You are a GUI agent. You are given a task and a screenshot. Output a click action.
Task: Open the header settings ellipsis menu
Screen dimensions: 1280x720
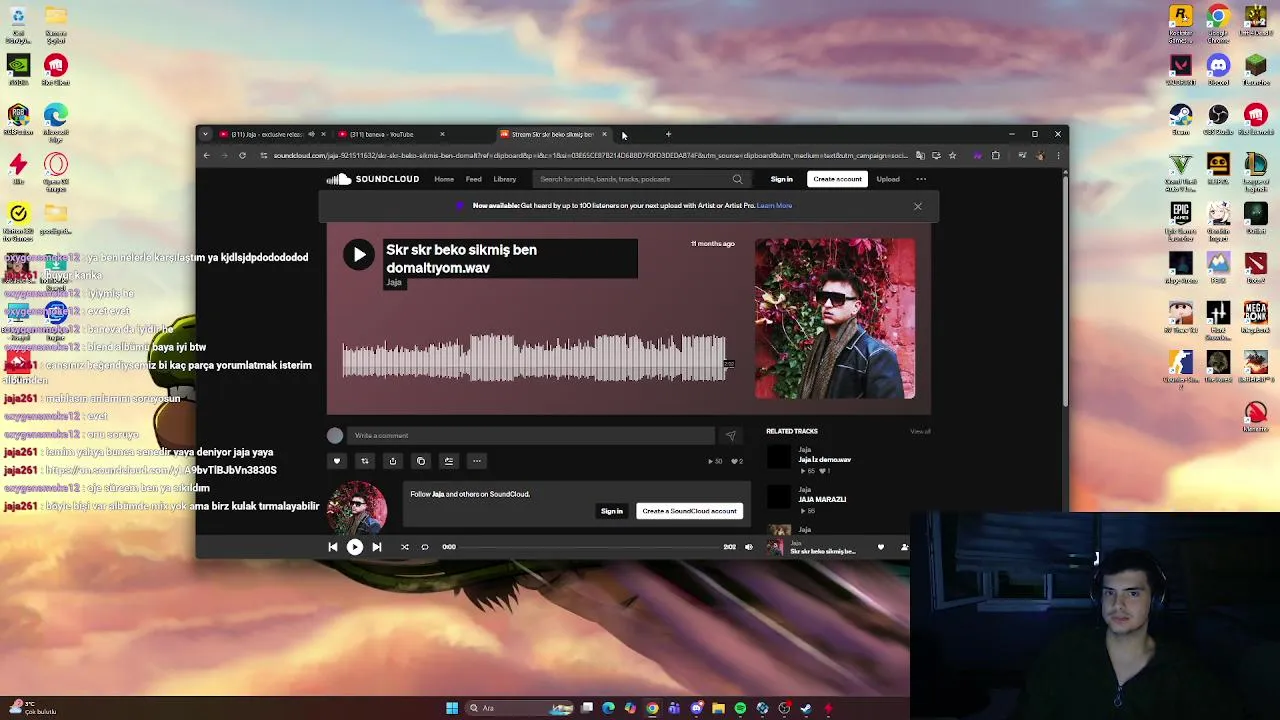[x=921, y=179]
